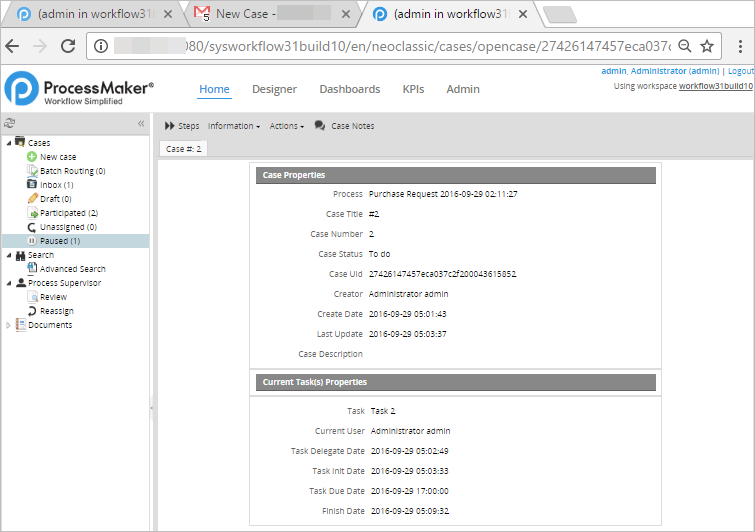Switch to the Designer menu
This screenshot has width=755, height=532.
point(274,89)
